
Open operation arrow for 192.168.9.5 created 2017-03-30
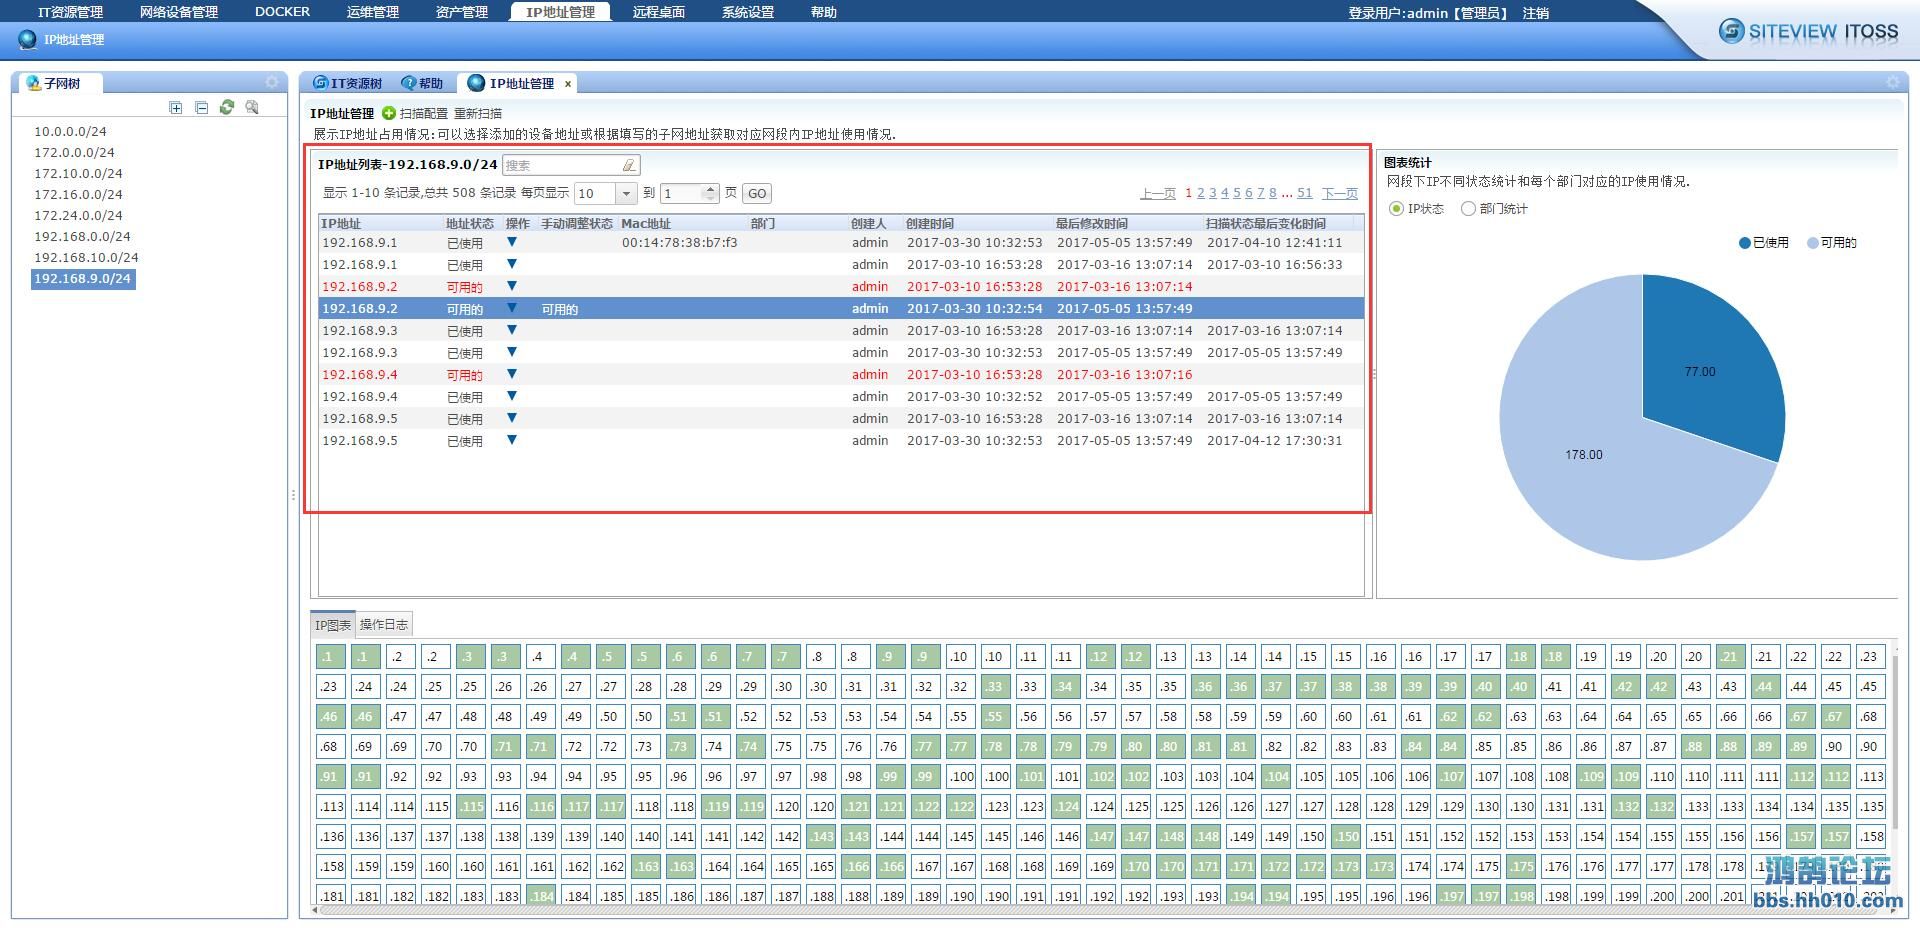(x=512, y=440)
